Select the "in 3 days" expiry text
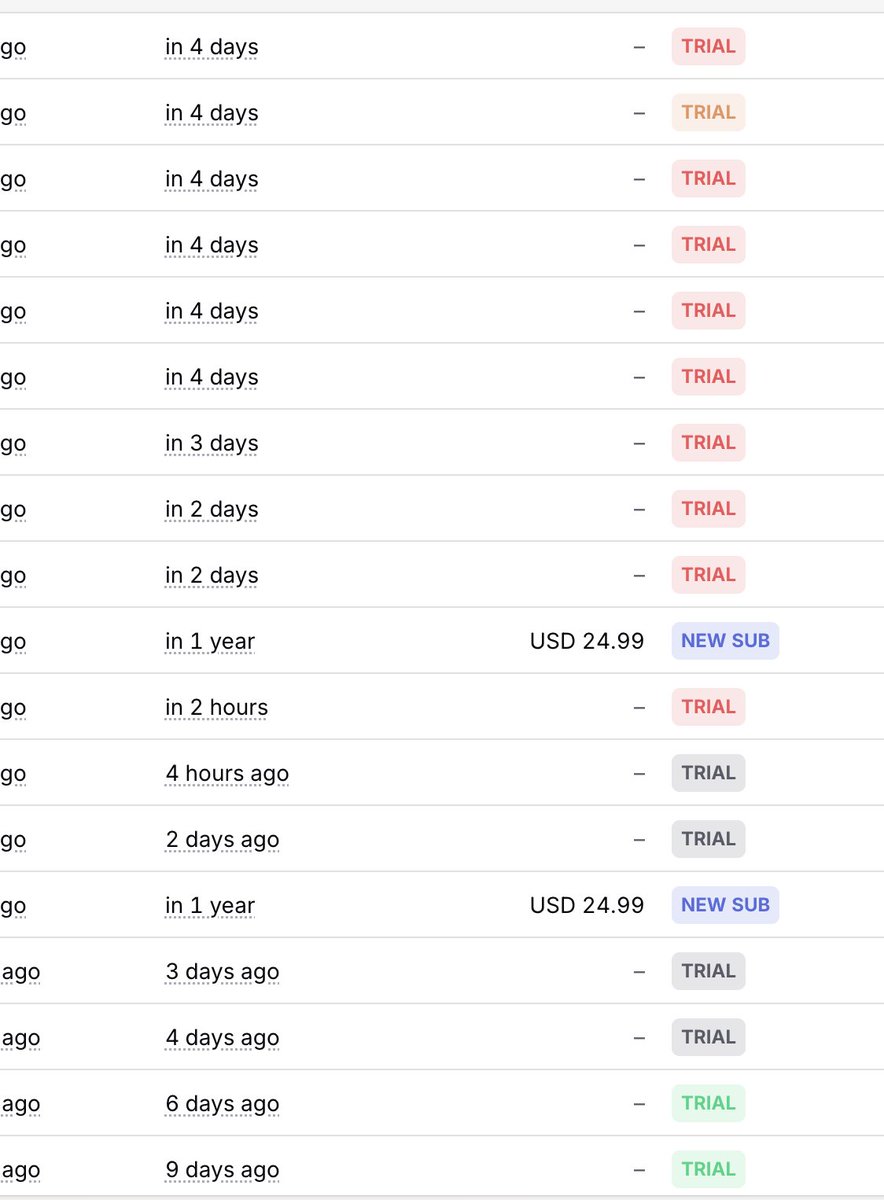Screen dimensions: 884x1200 pyautogui.click(x=212, y=443)
